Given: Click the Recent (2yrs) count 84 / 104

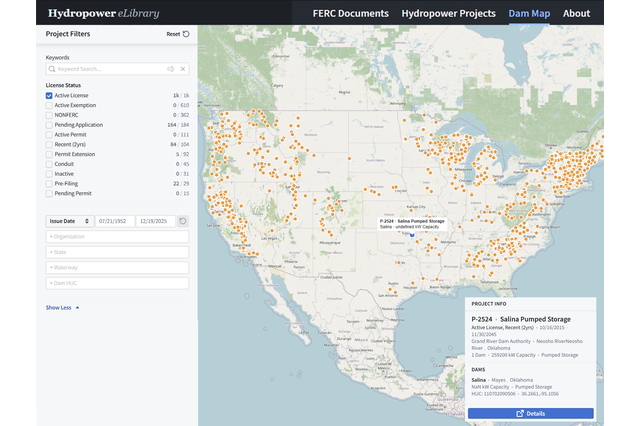Looking at the screenshot, I should (180, 144).
